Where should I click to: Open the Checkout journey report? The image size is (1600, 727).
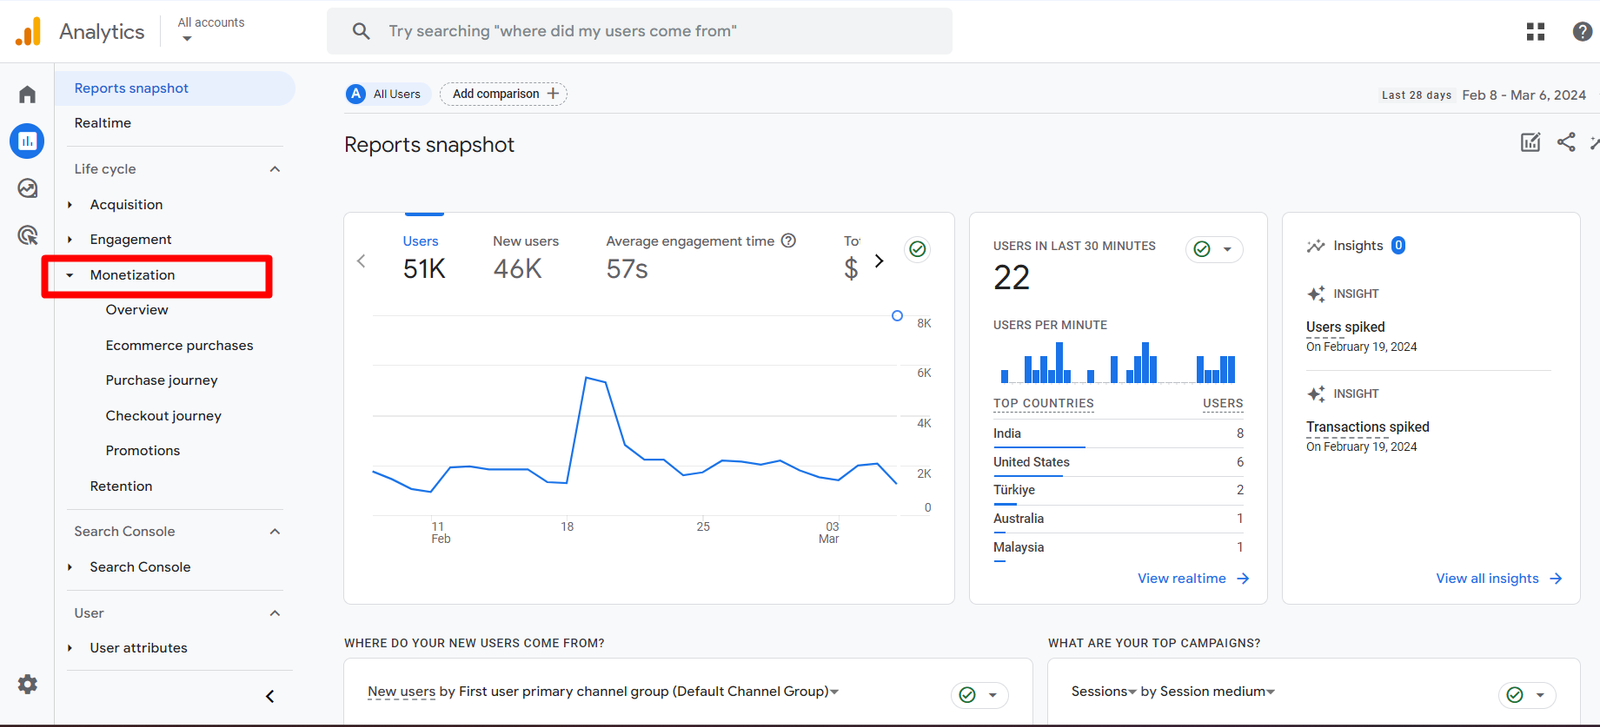click(x=164, y=416)
